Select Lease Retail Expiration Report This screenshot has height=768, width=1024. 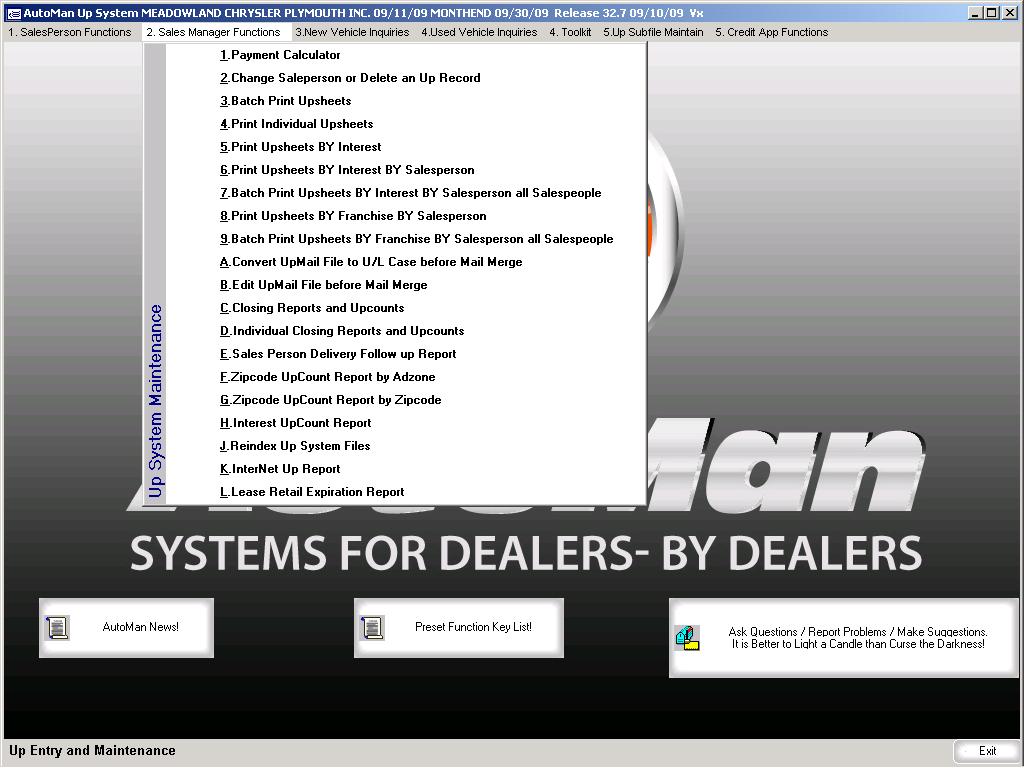click(312, 492)
